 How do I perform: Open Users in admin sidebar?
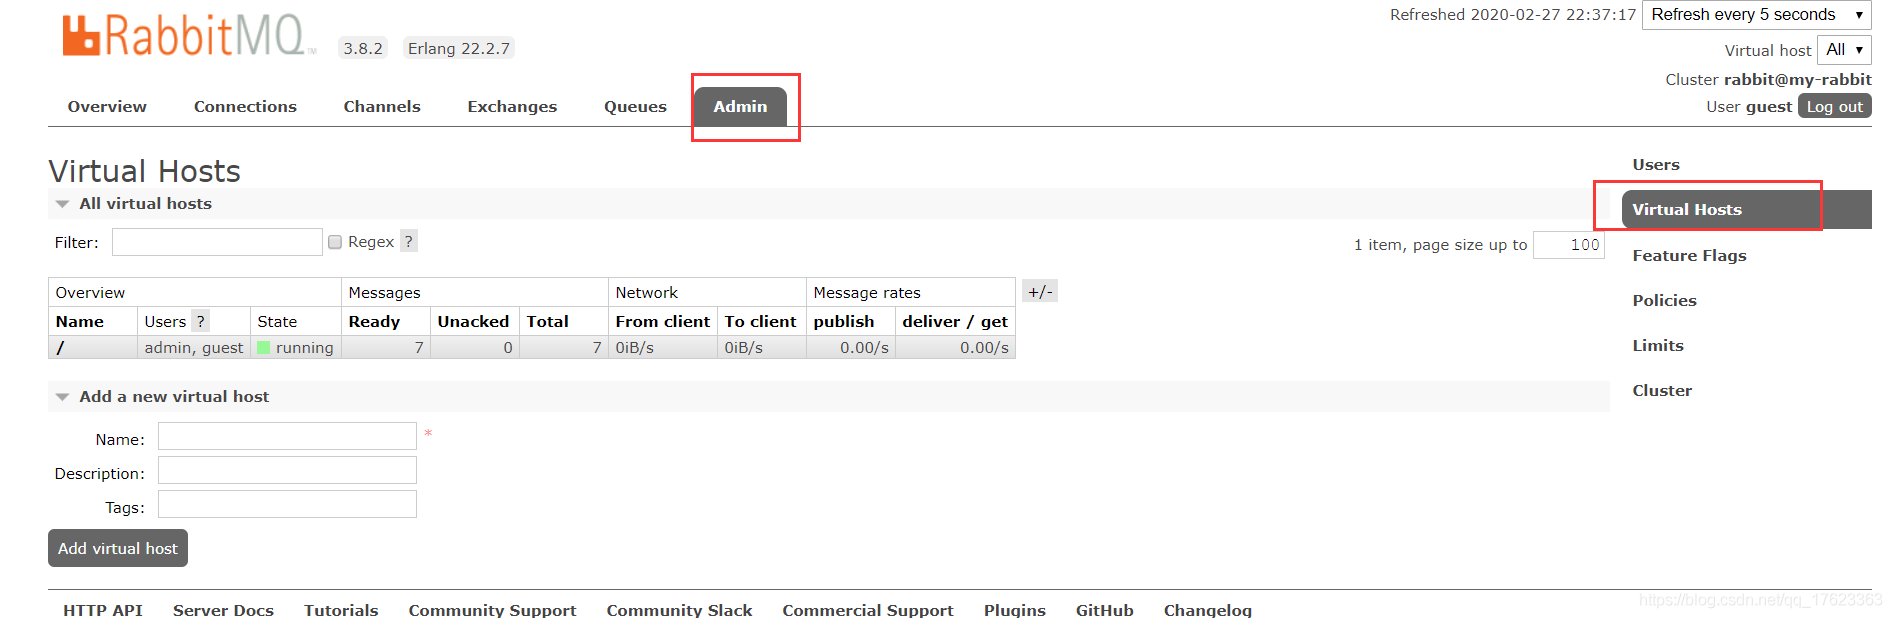click(1656, 164)
